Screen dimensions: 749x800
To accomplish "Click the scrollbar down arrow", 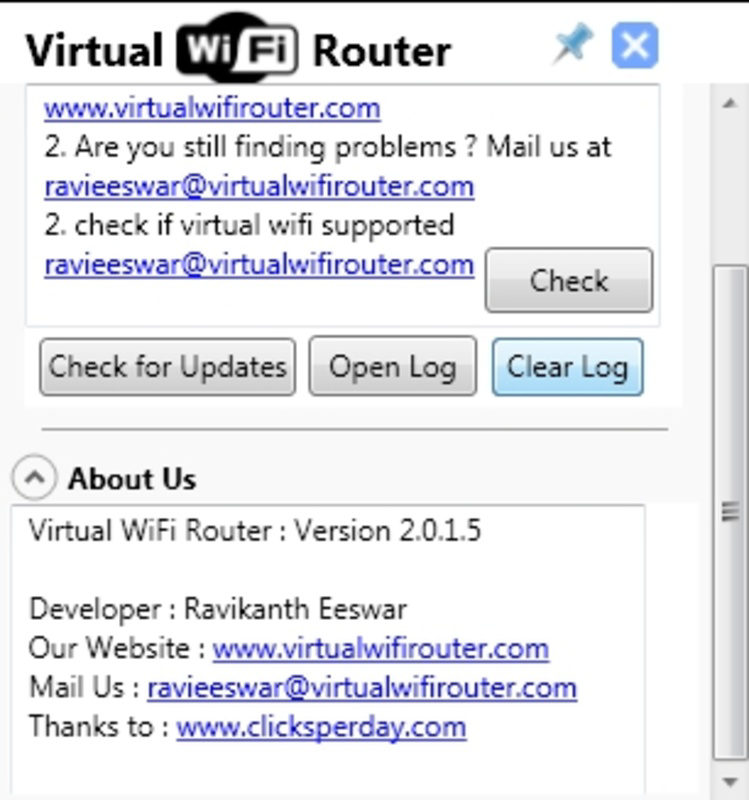I will pos(730,782).
